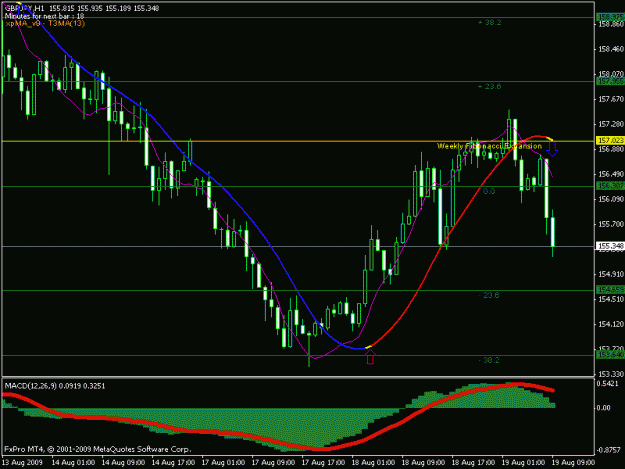The height and width of the screenshot is (469, 625).
Task: Click the '14 Aug 09:00' time axis label
Action: click(123, 463)
